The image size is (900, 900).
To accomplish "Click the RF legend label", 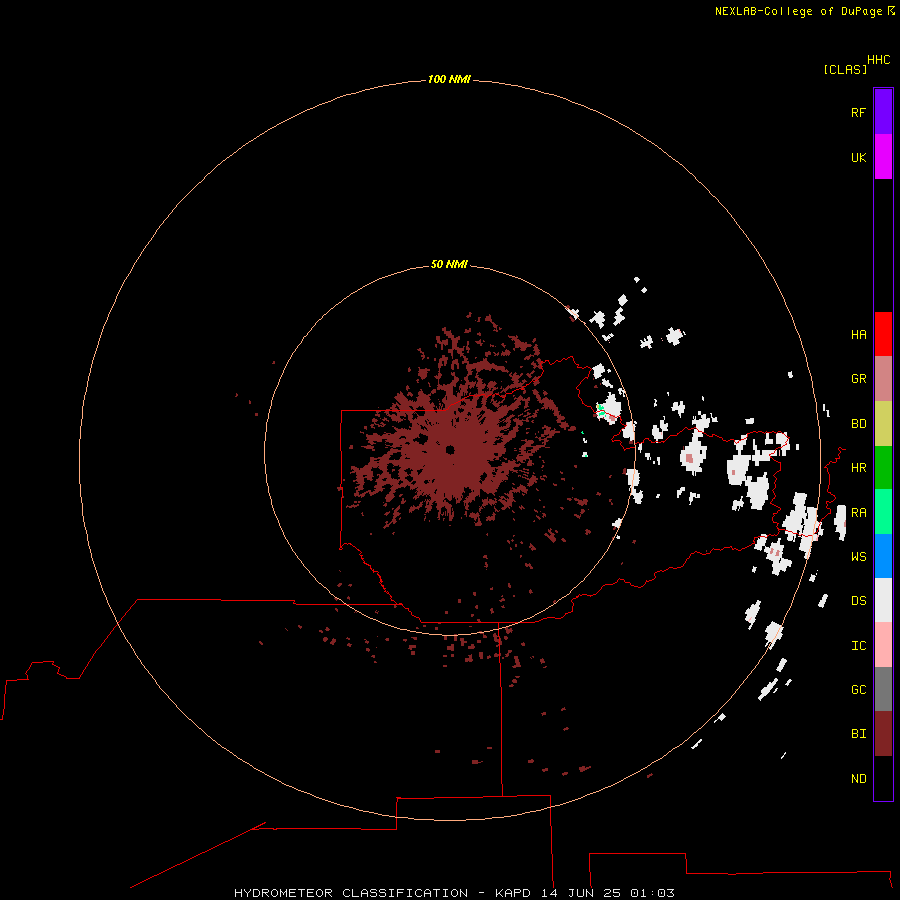I will (x=858, y=113).
